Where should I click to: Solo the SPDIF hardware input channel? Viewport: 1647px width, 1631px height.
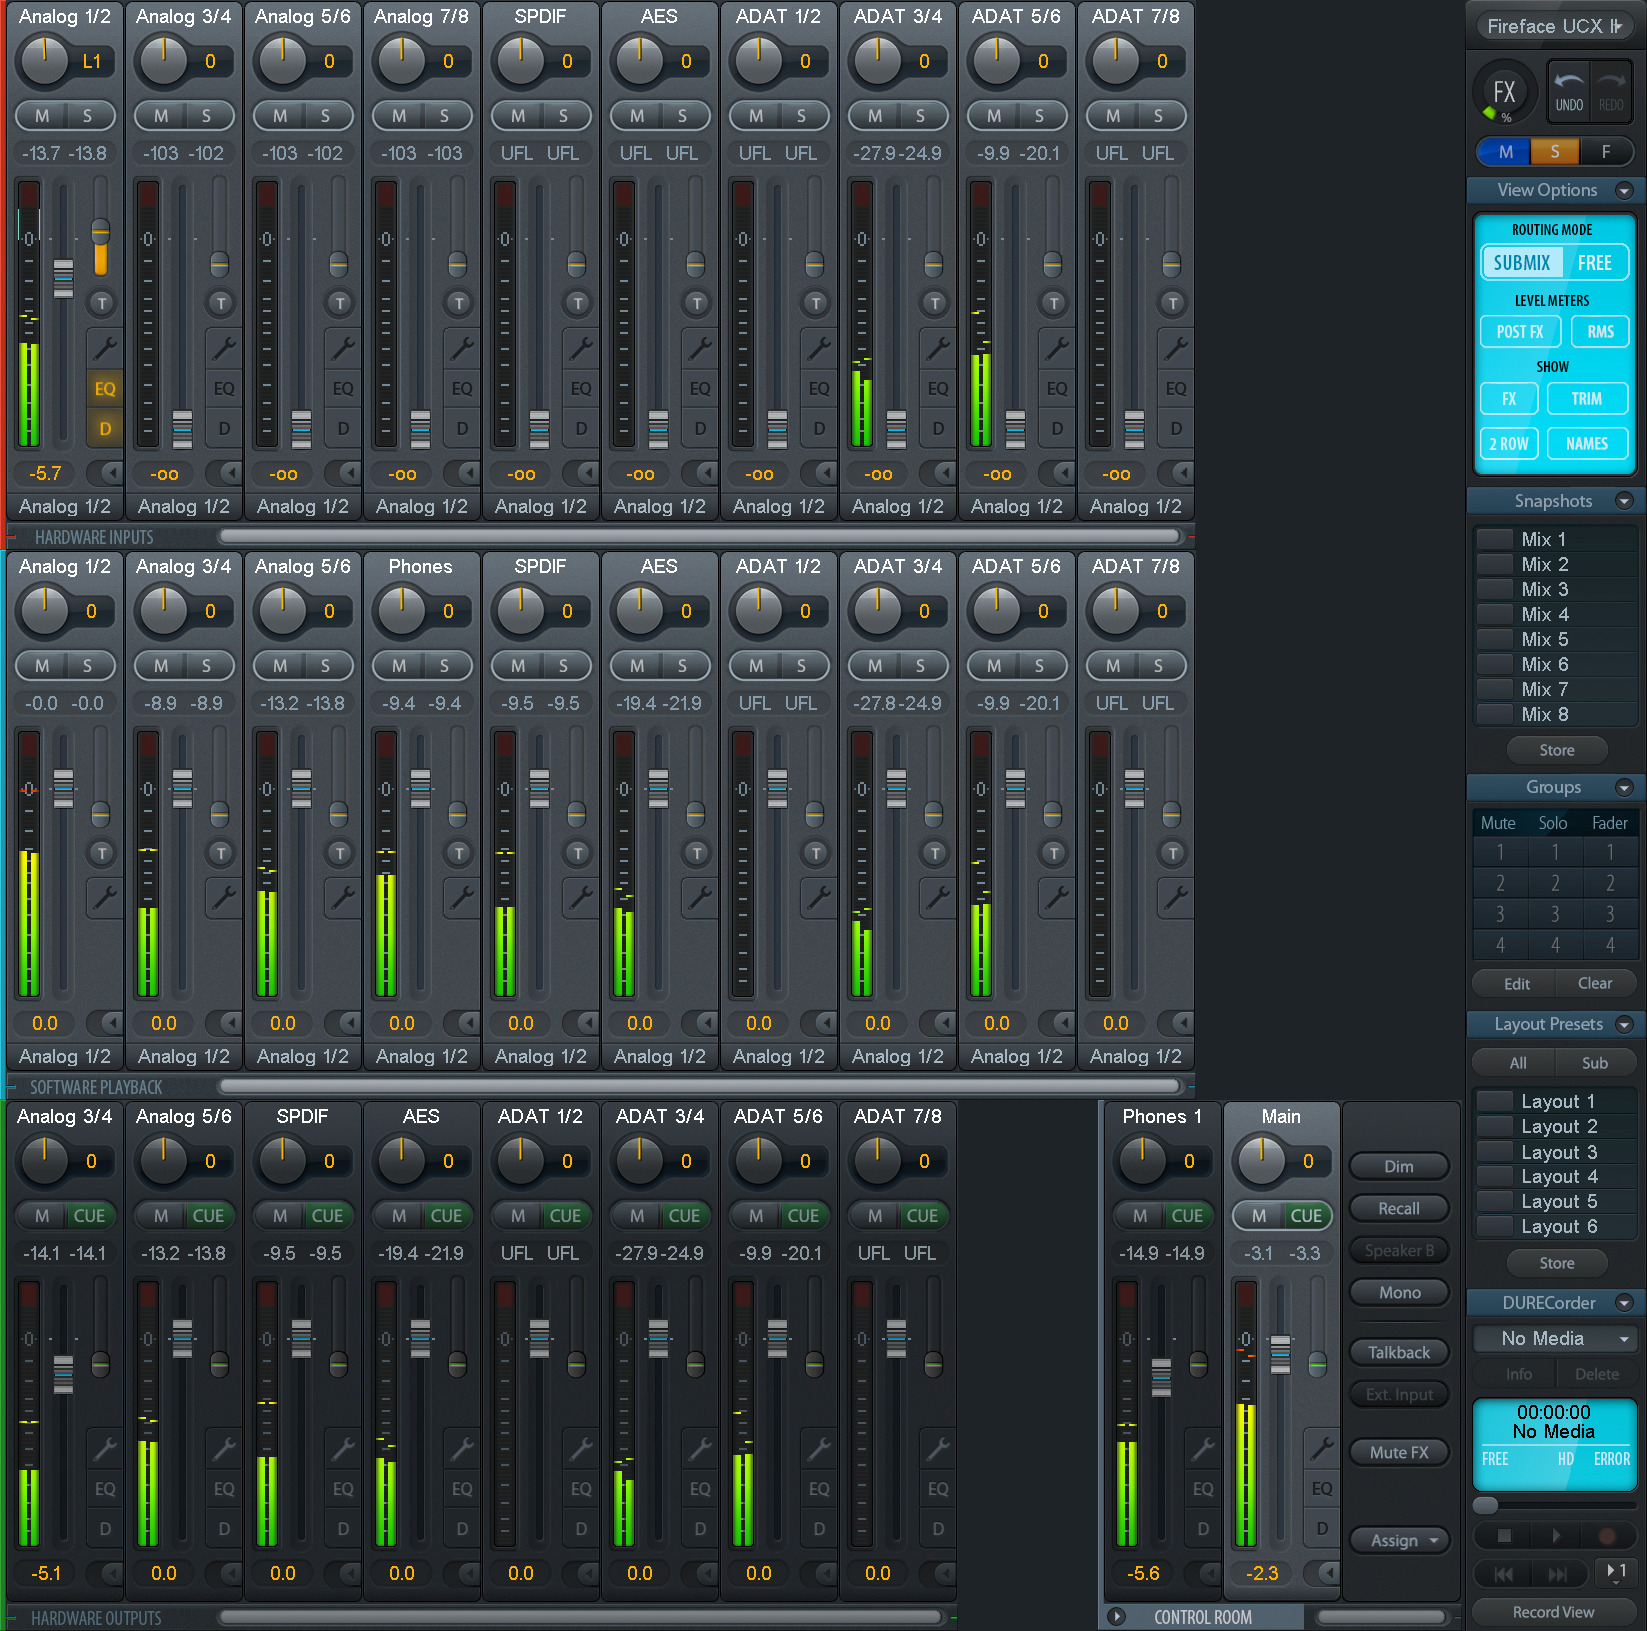coord(563,116)
